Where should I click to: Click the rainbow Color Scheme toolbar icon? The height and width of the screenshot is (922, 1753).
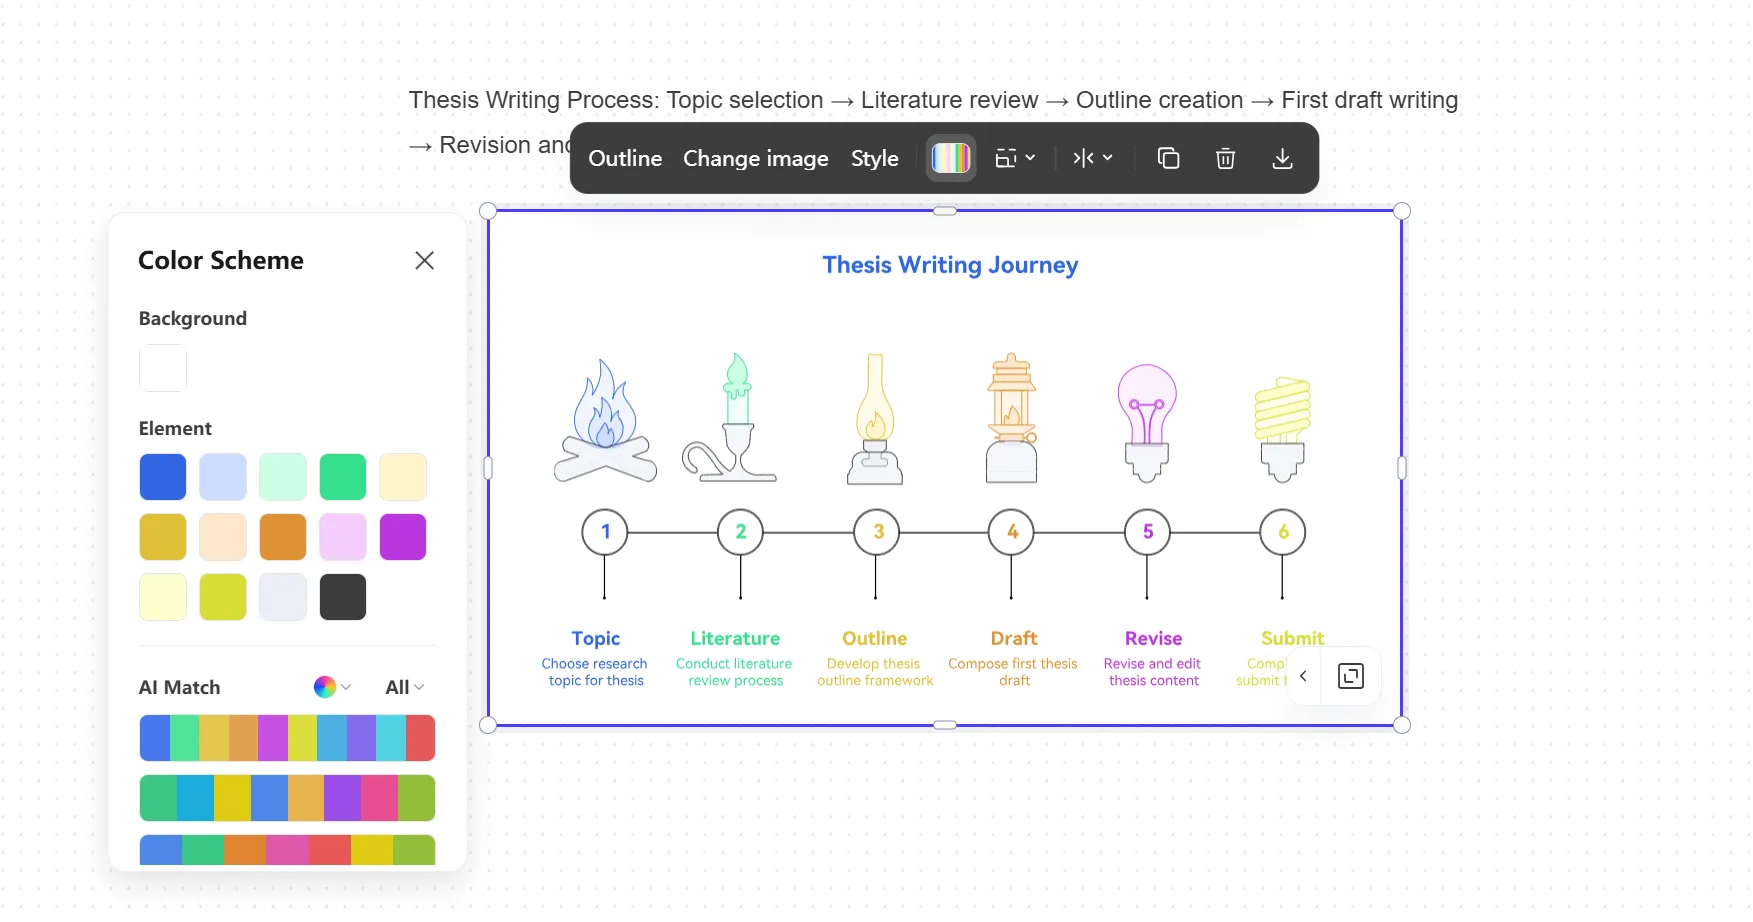click(x=950, y=158)
